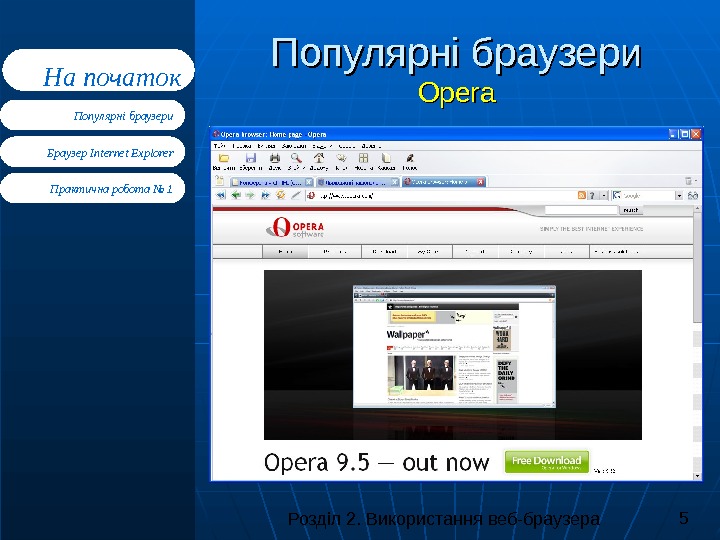The width and height of the screenshot is (720, 540).
Task: Select the active Opera home page tab
Action: click(x=444, y=182)
